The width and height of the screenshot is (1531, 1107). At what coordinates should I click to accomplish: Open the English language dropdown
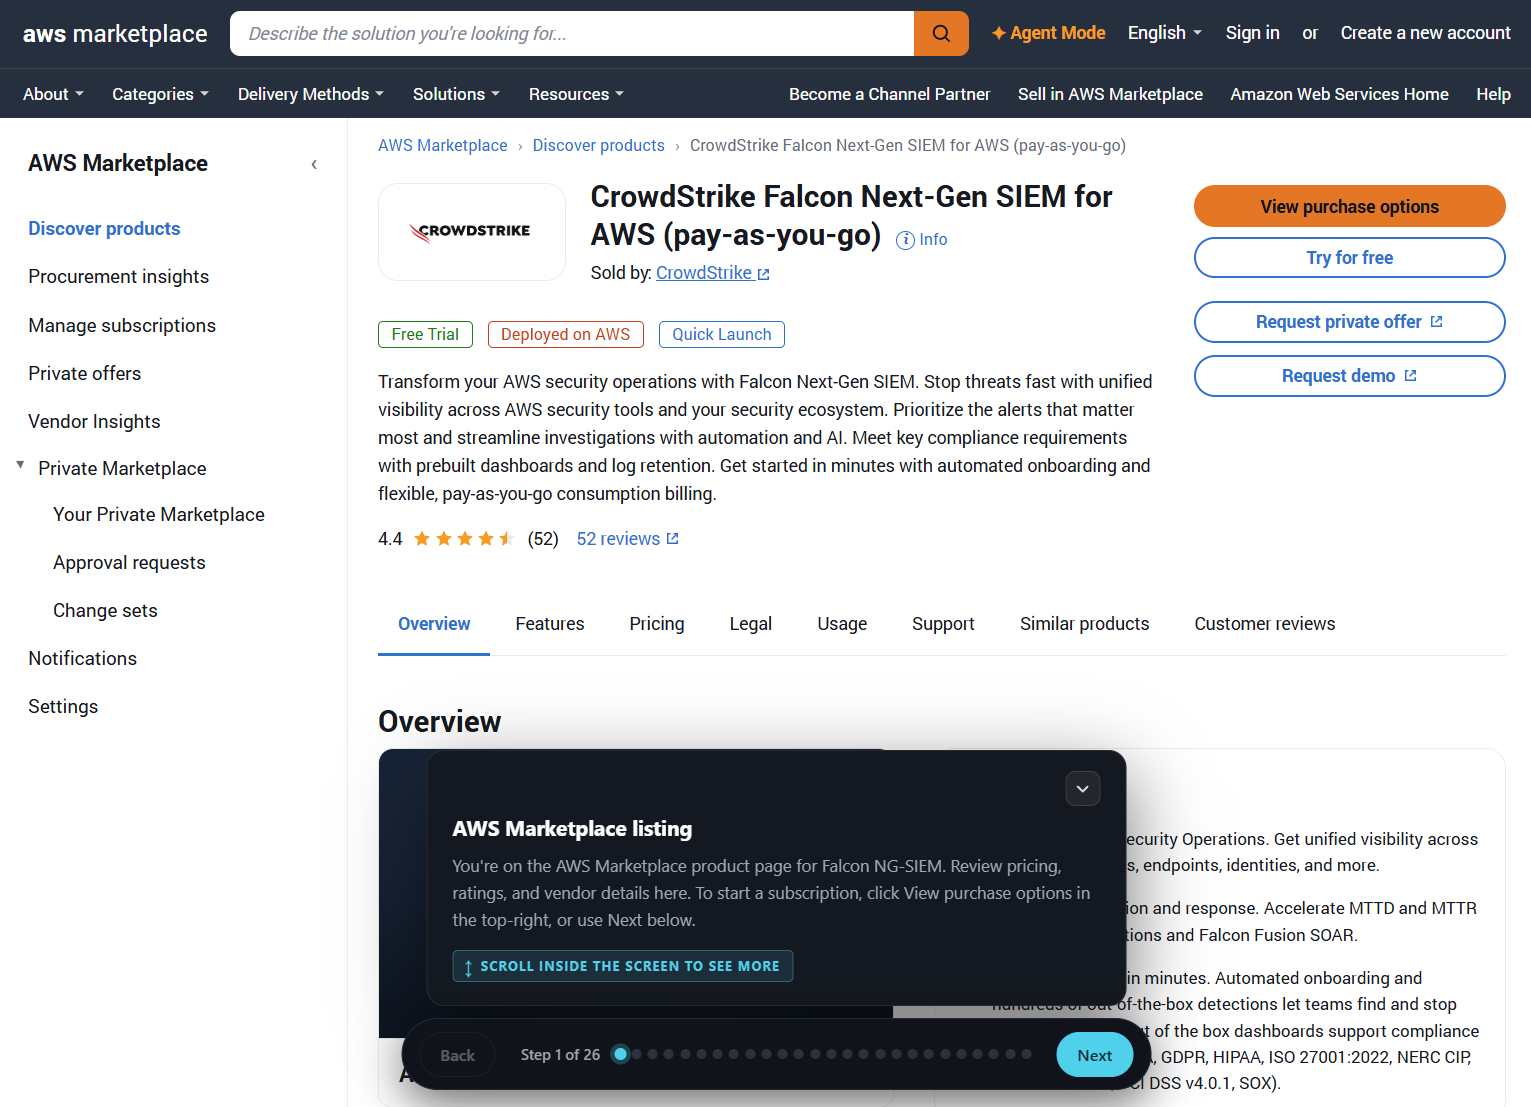coord(1164,33)
